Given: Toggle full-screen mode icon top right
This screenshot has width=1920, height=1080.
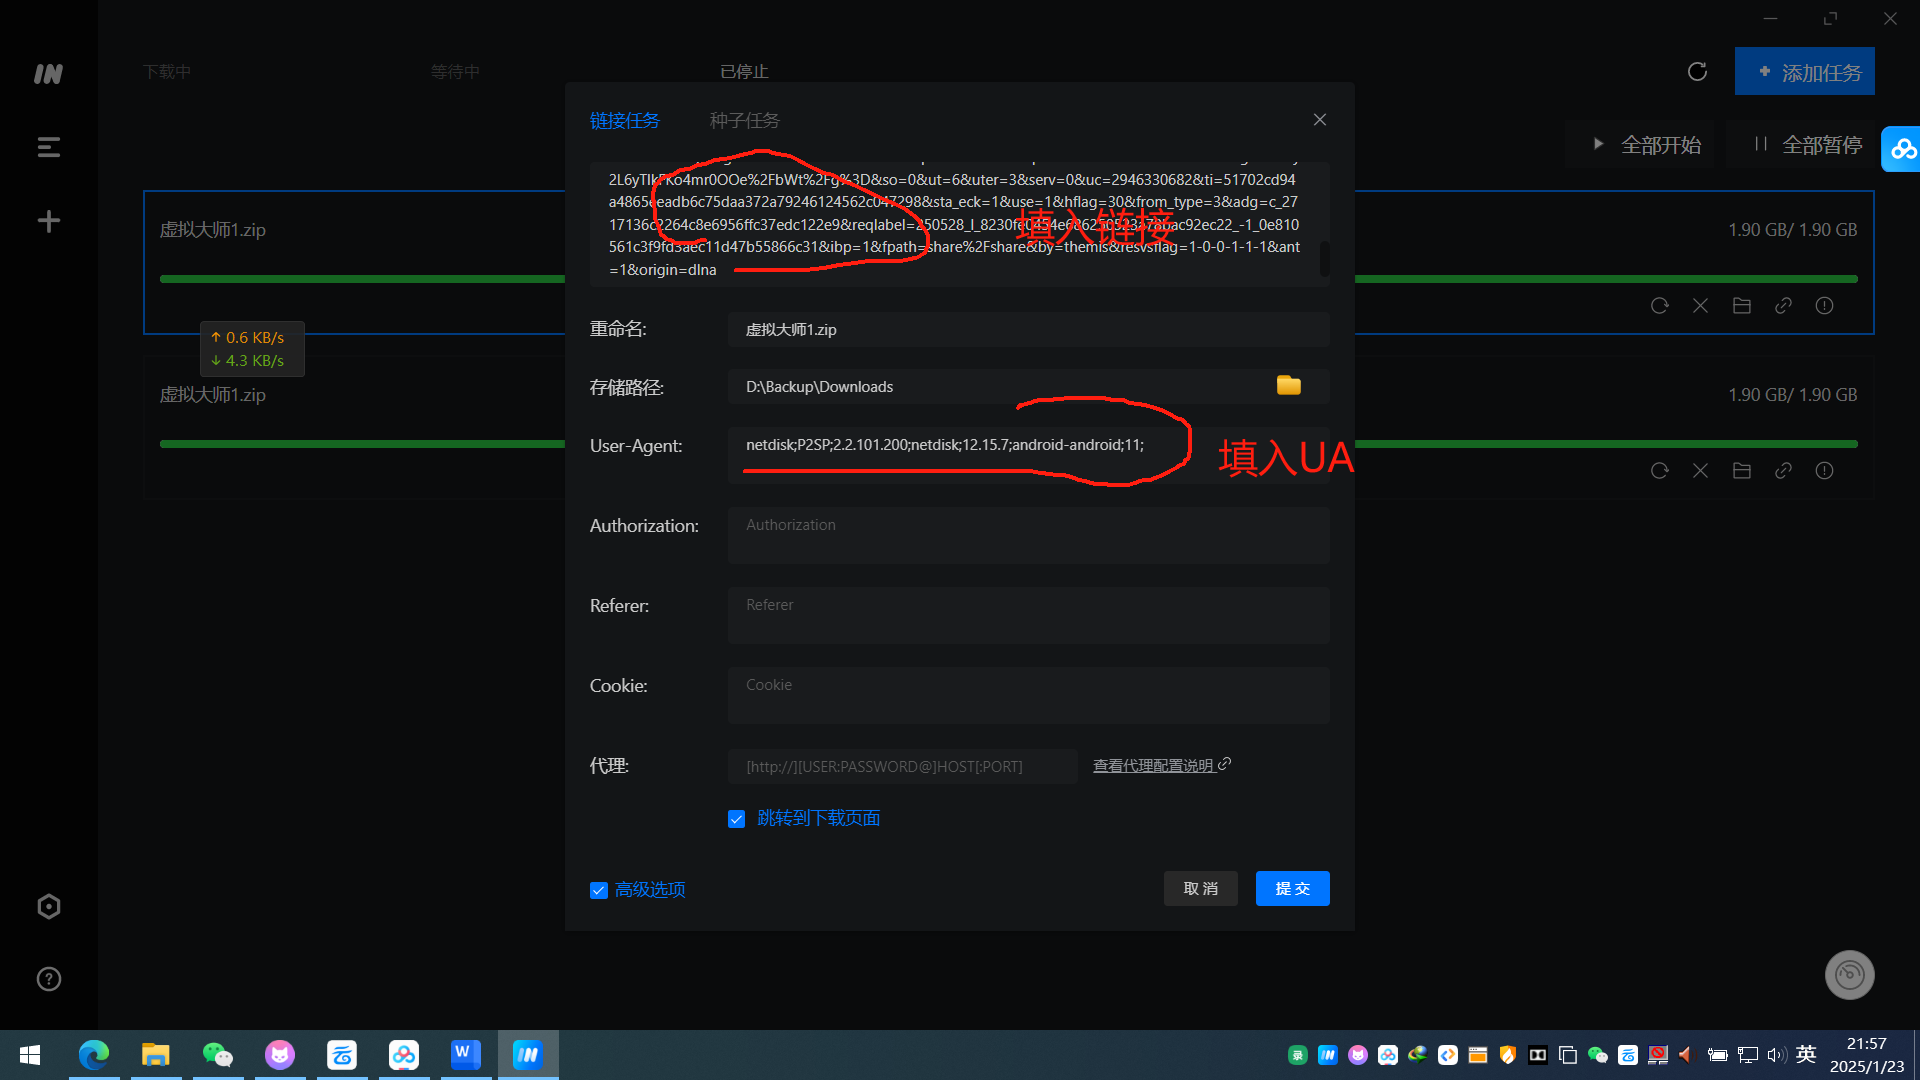Looking at the screenshot, I should [x=1830, y=16].
